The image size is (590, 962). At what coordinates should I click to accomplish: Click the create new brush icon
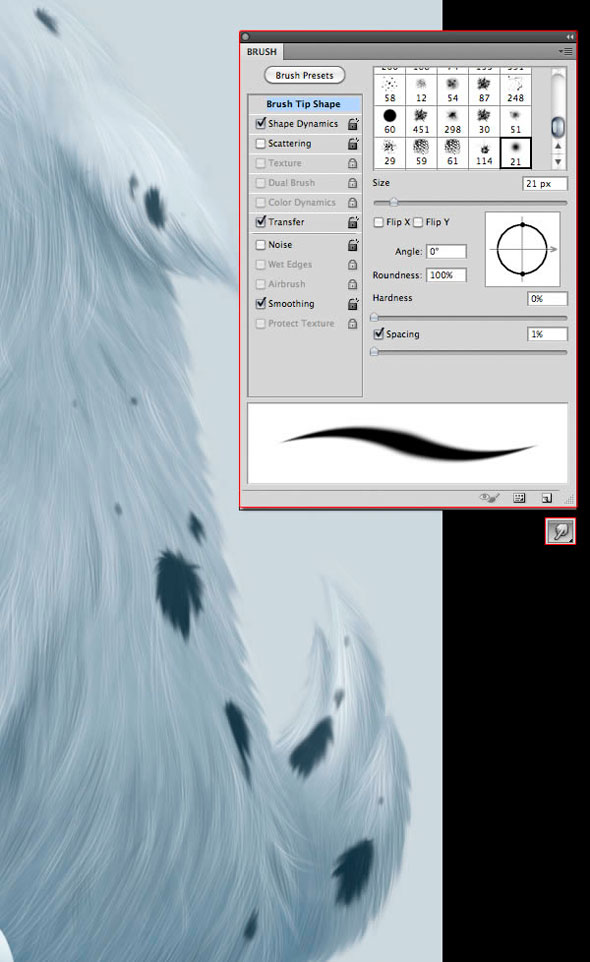tap(546, 498)
